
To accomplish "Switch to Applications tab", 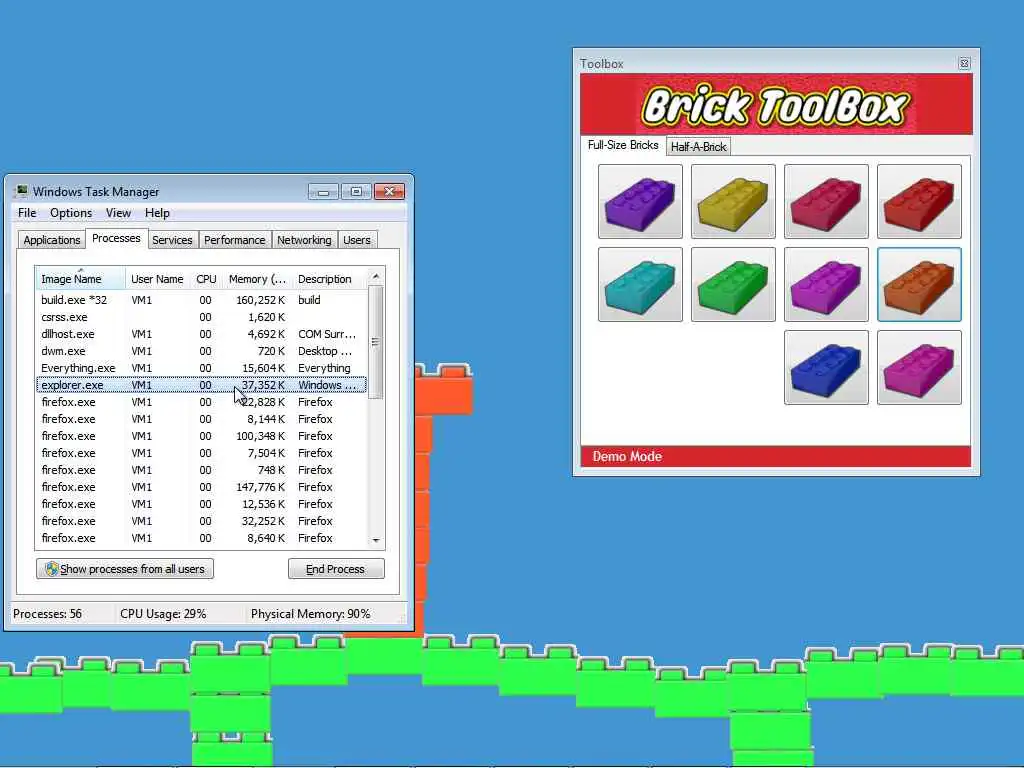I will pyautogui.click(x=52, y=240).
